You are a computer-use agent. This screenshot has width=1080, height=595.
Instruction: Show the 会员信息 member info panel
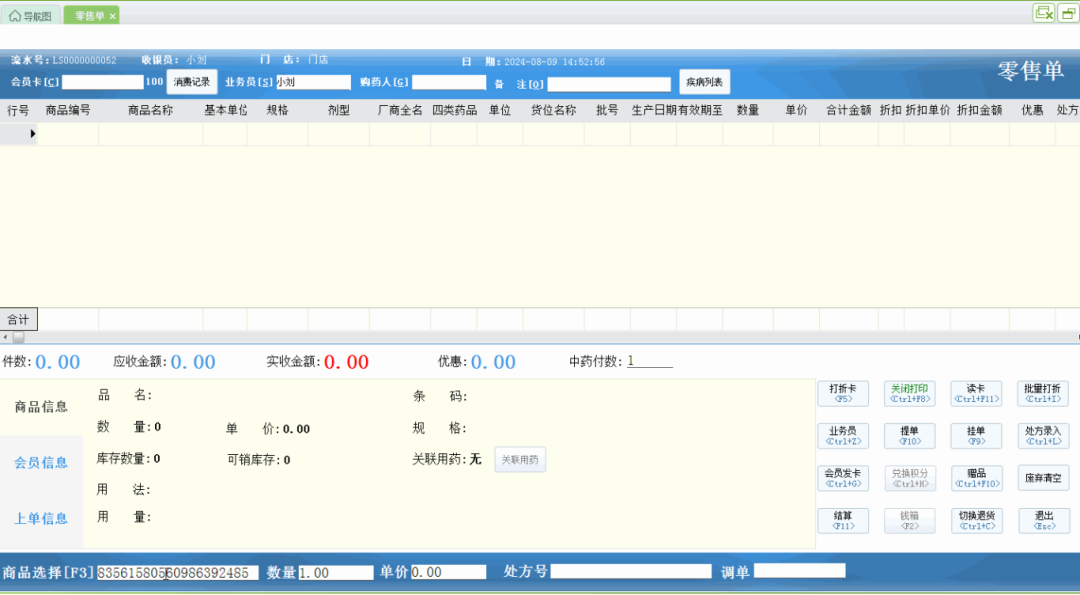click(x=41, y=463)
